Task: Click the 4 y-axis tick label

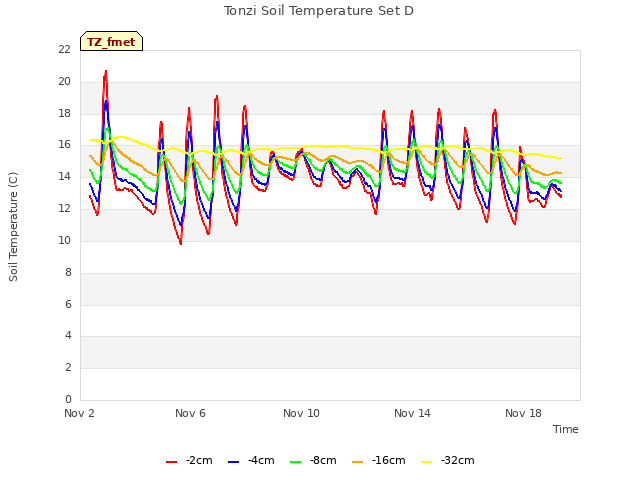Action: (x=68, y=335)
